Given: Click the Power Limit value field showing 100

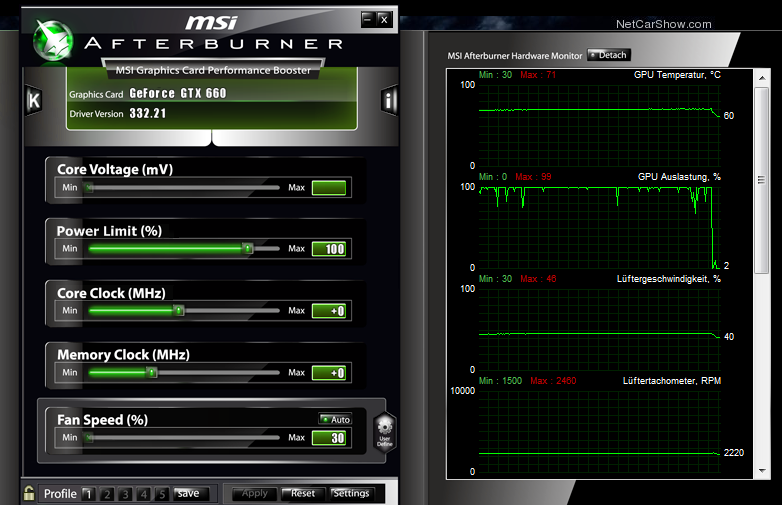Looking at the screenshot, I should 329,249.
